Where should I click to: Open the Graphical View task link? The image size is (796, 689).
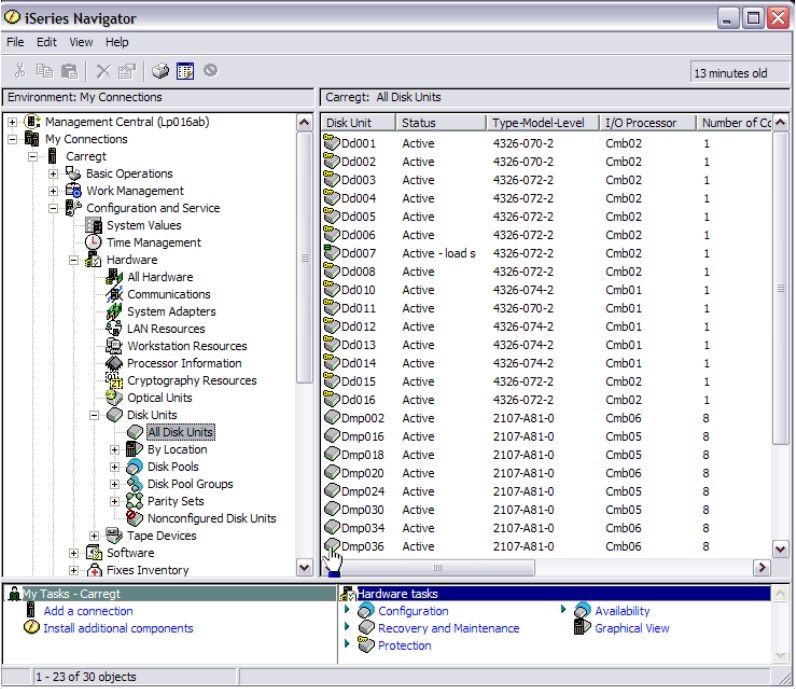click(x=632, y=628)
